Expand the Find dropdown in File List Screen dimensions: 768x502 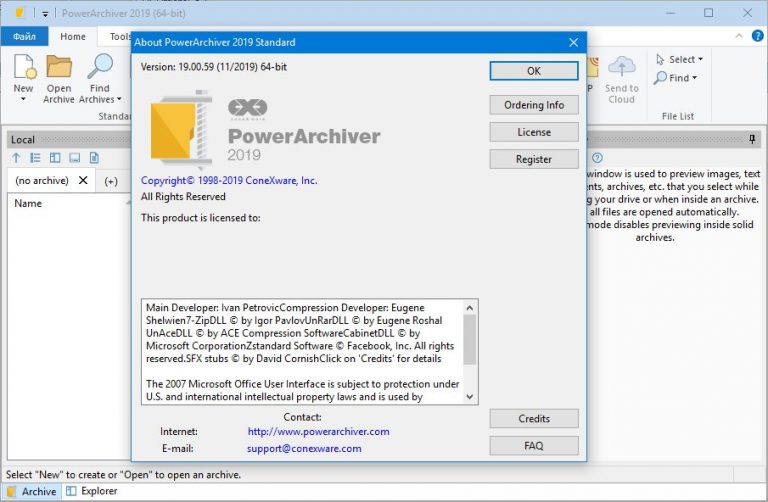click(675, 78)
